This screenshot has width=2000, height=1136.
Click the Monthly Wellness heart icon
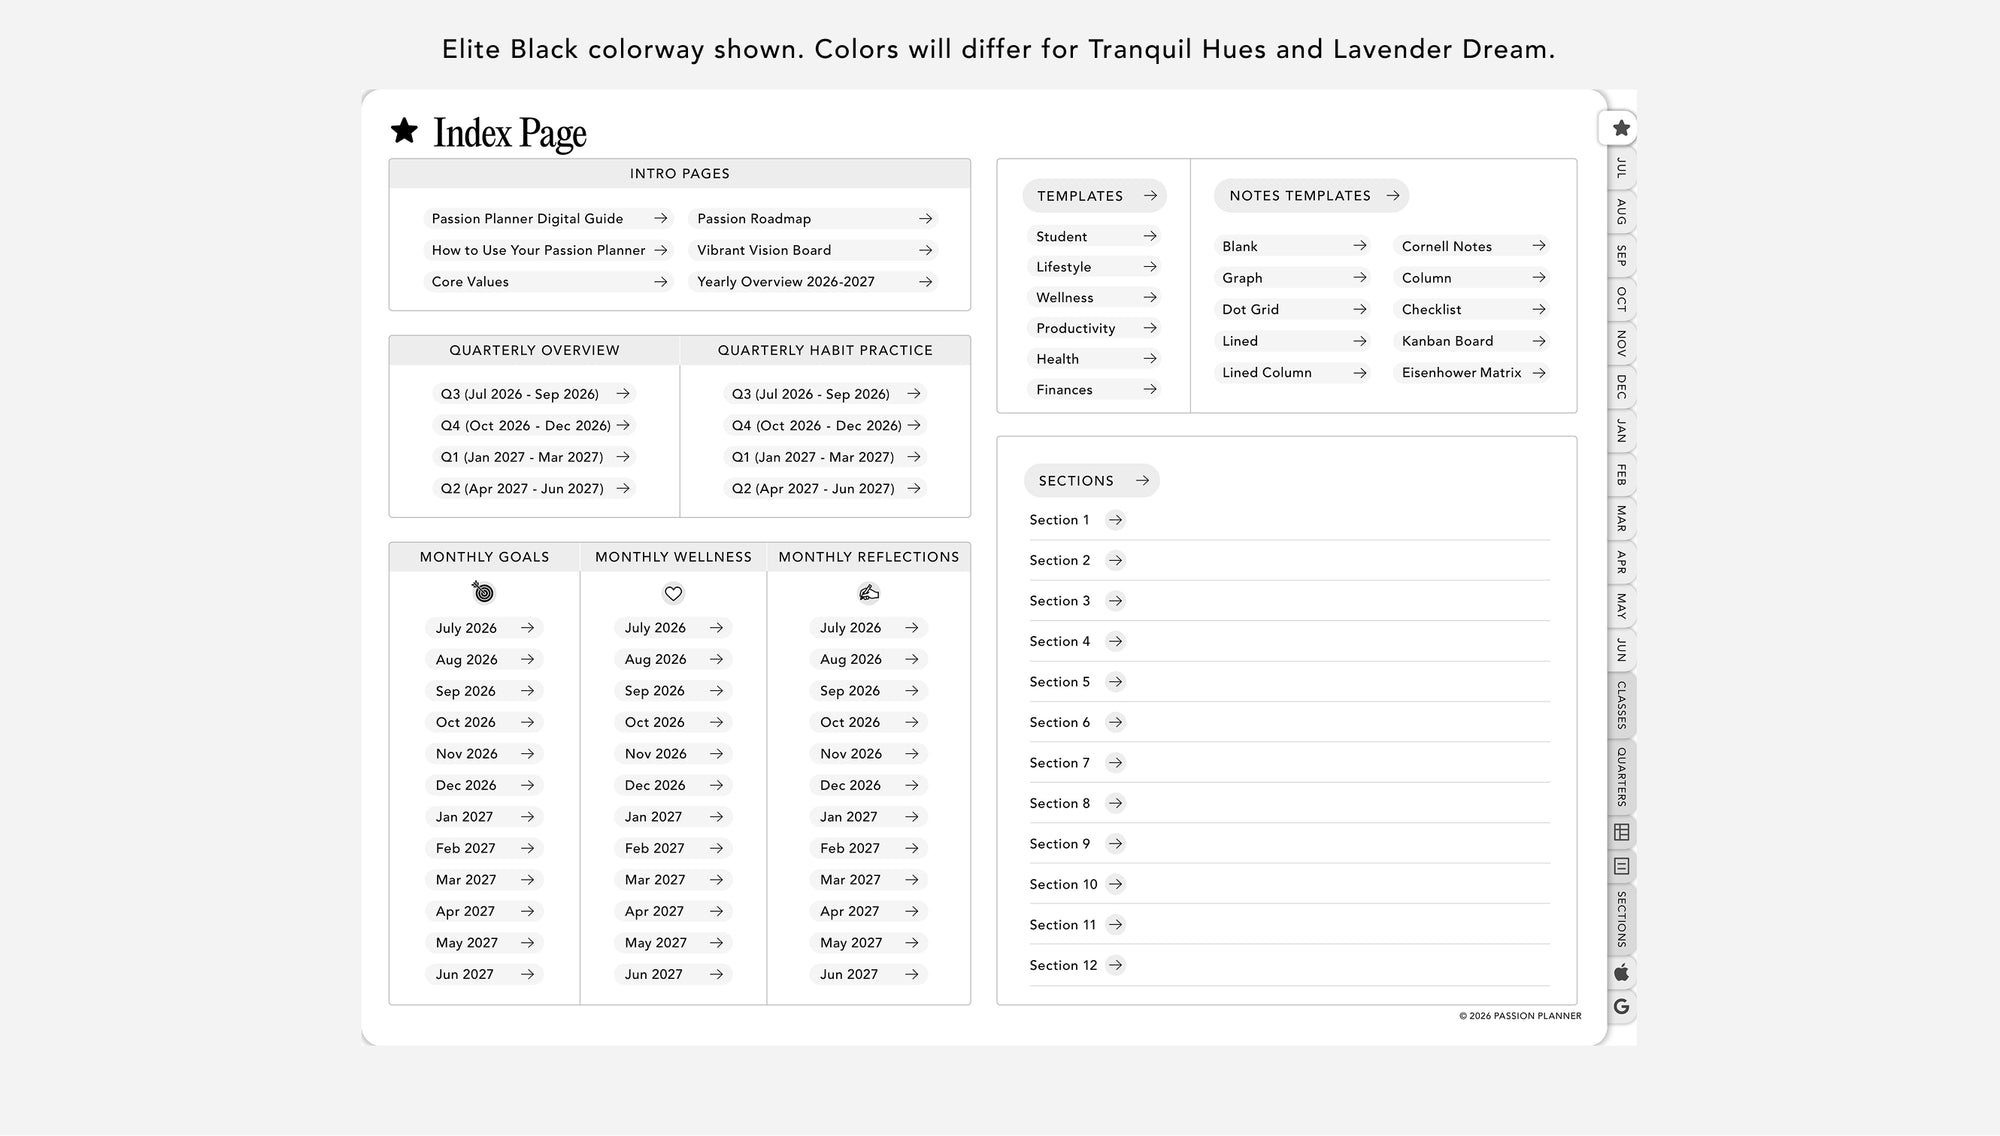pyautogui.click(x=673, y=594)
